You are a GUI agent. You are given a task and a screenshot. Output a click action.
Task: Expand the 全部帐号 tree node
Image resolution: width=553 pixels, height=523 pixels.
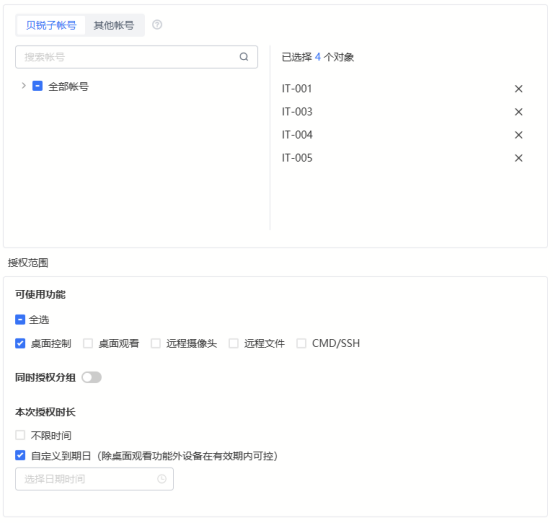point(23,86)
